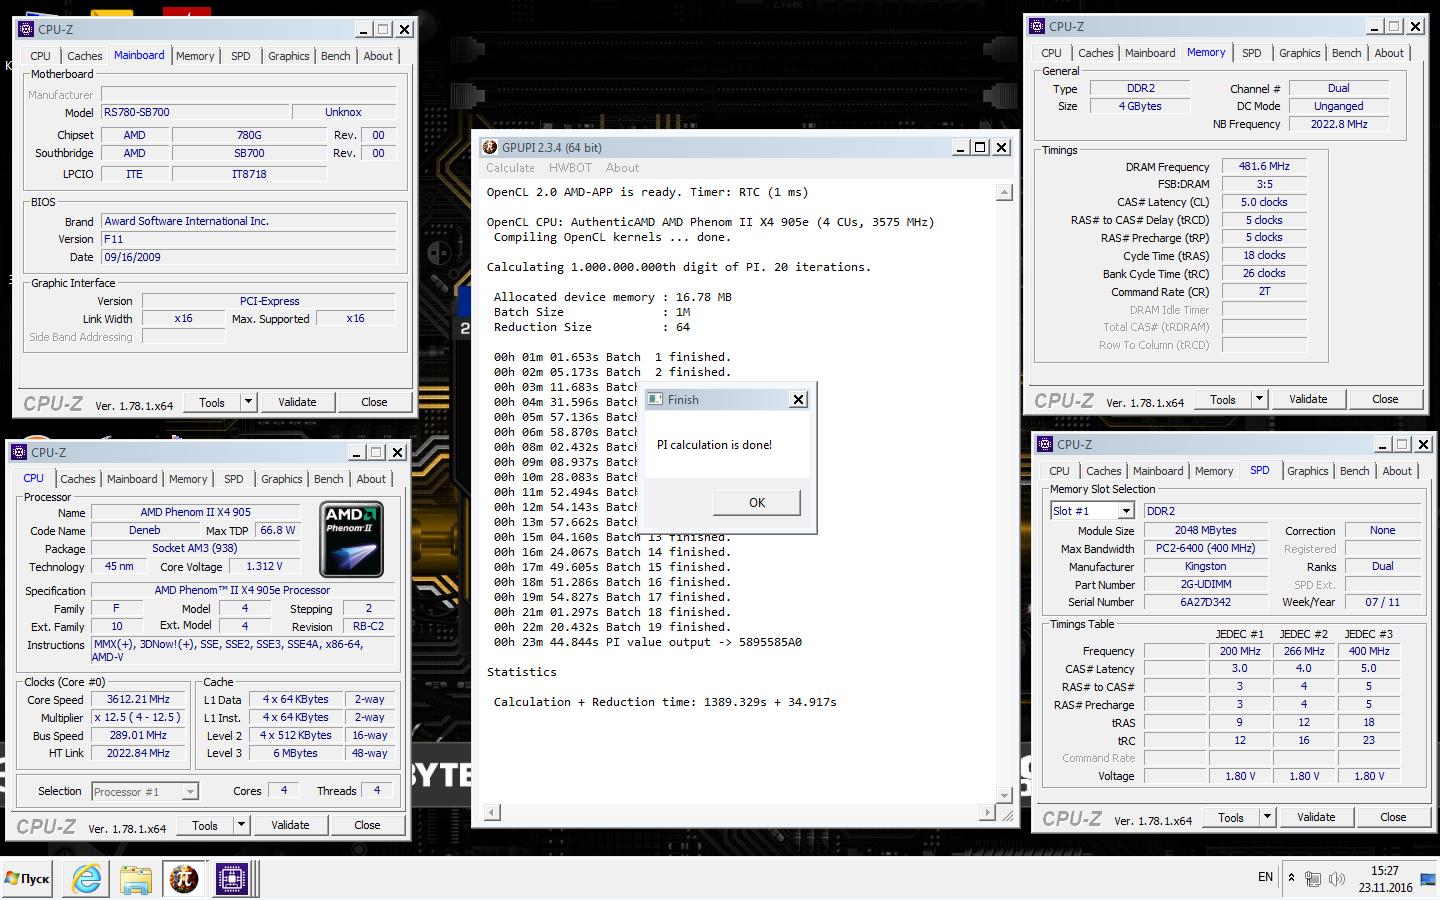Click Close button in SPD window
Viewport: 1440px width, 900px height.
tap(1393, 817)
